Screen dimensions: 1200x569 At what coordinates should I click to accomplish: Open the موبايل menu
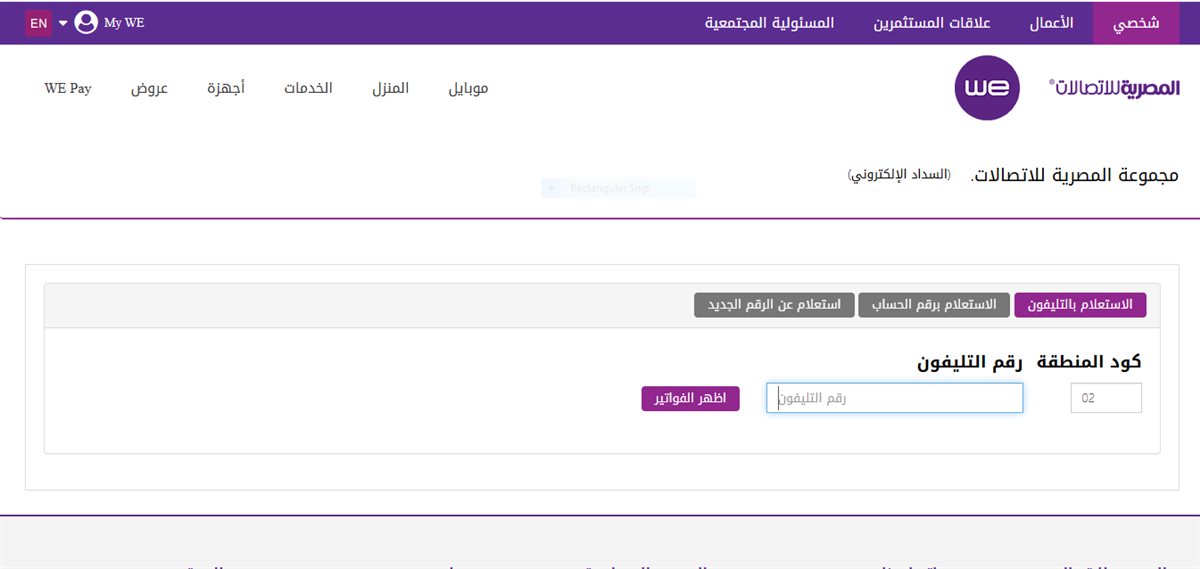tap(468, 88)
